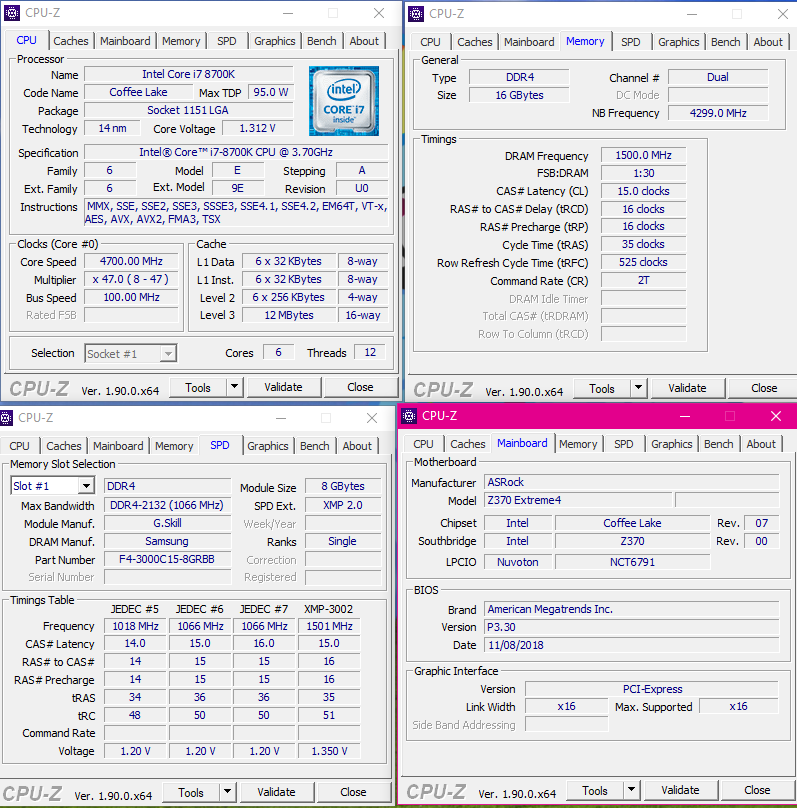The width and height of the screenshot is (797, 808).
Task: Click the 1501 MHz XMP-3002 frequency cell
Action: point(329,626)
